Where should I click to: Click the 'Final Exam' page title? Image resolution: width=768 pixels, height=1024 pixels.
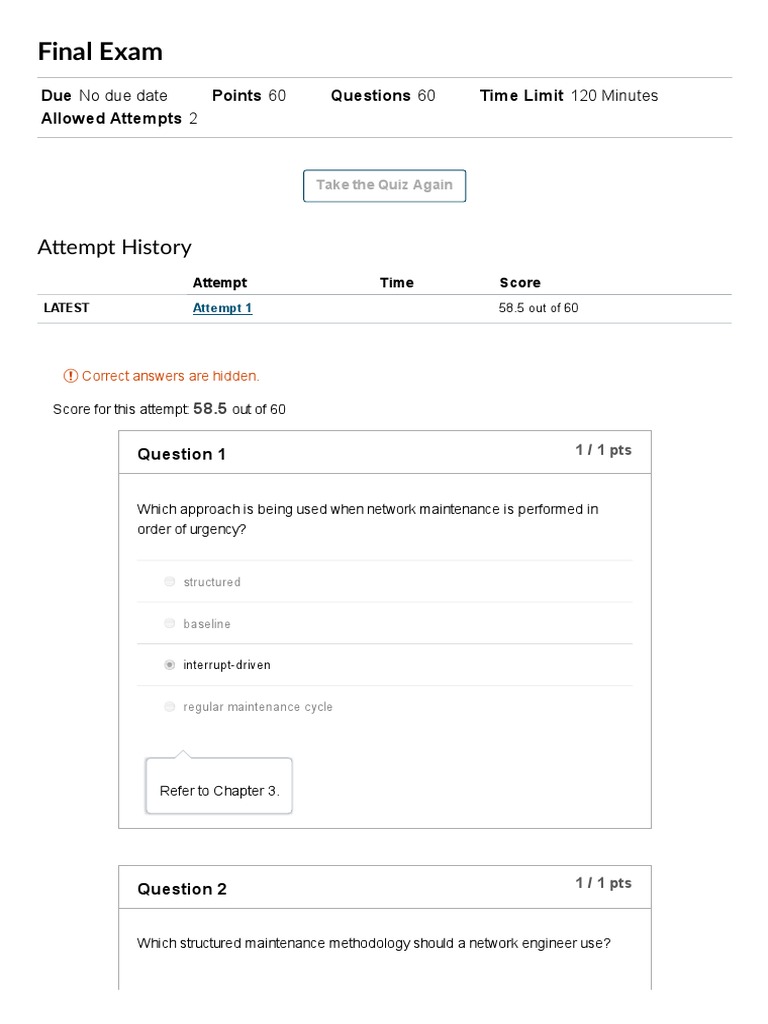[x=100, y=52]
